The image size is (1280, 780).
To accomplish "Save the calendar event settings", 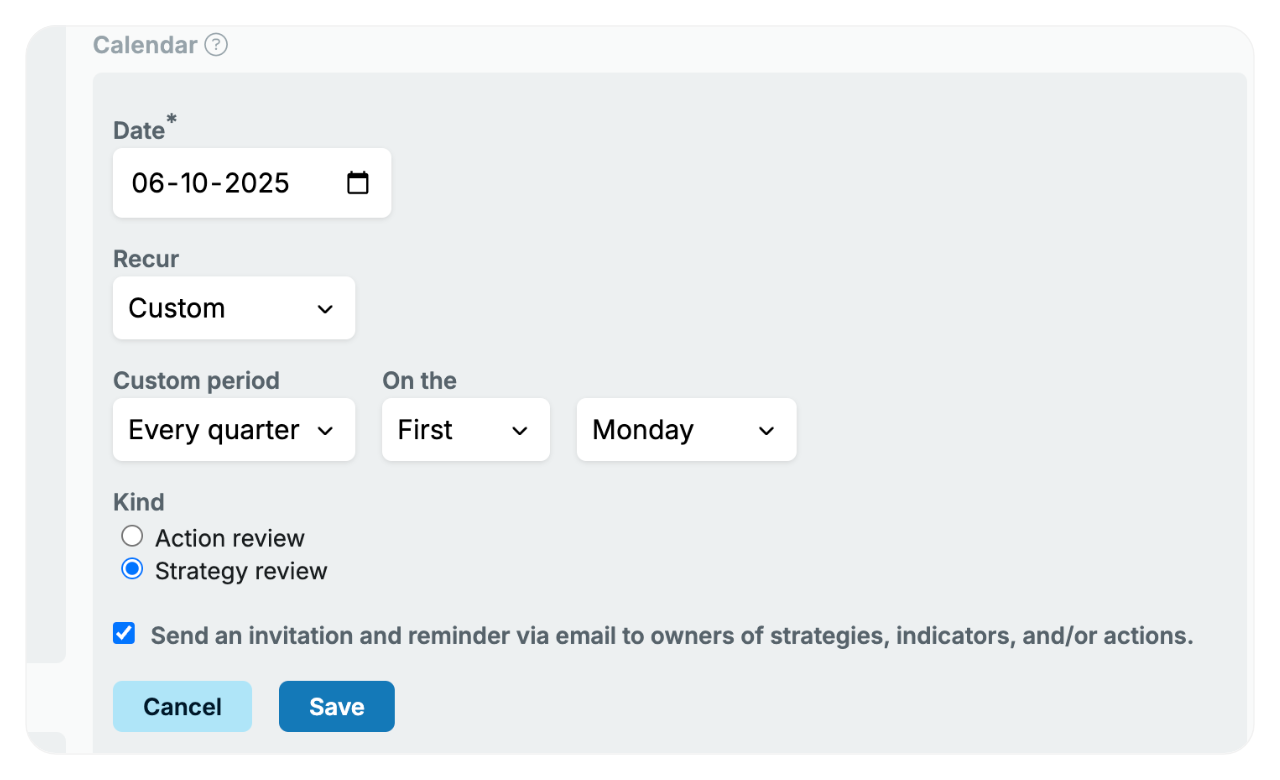I will click(x=336, y=706).
